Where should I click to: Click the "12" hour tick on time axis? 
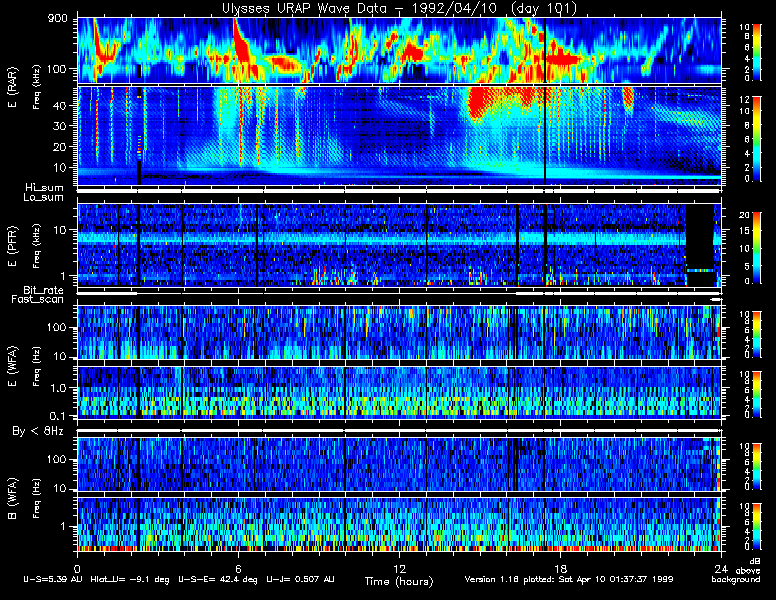coord(399,569)
